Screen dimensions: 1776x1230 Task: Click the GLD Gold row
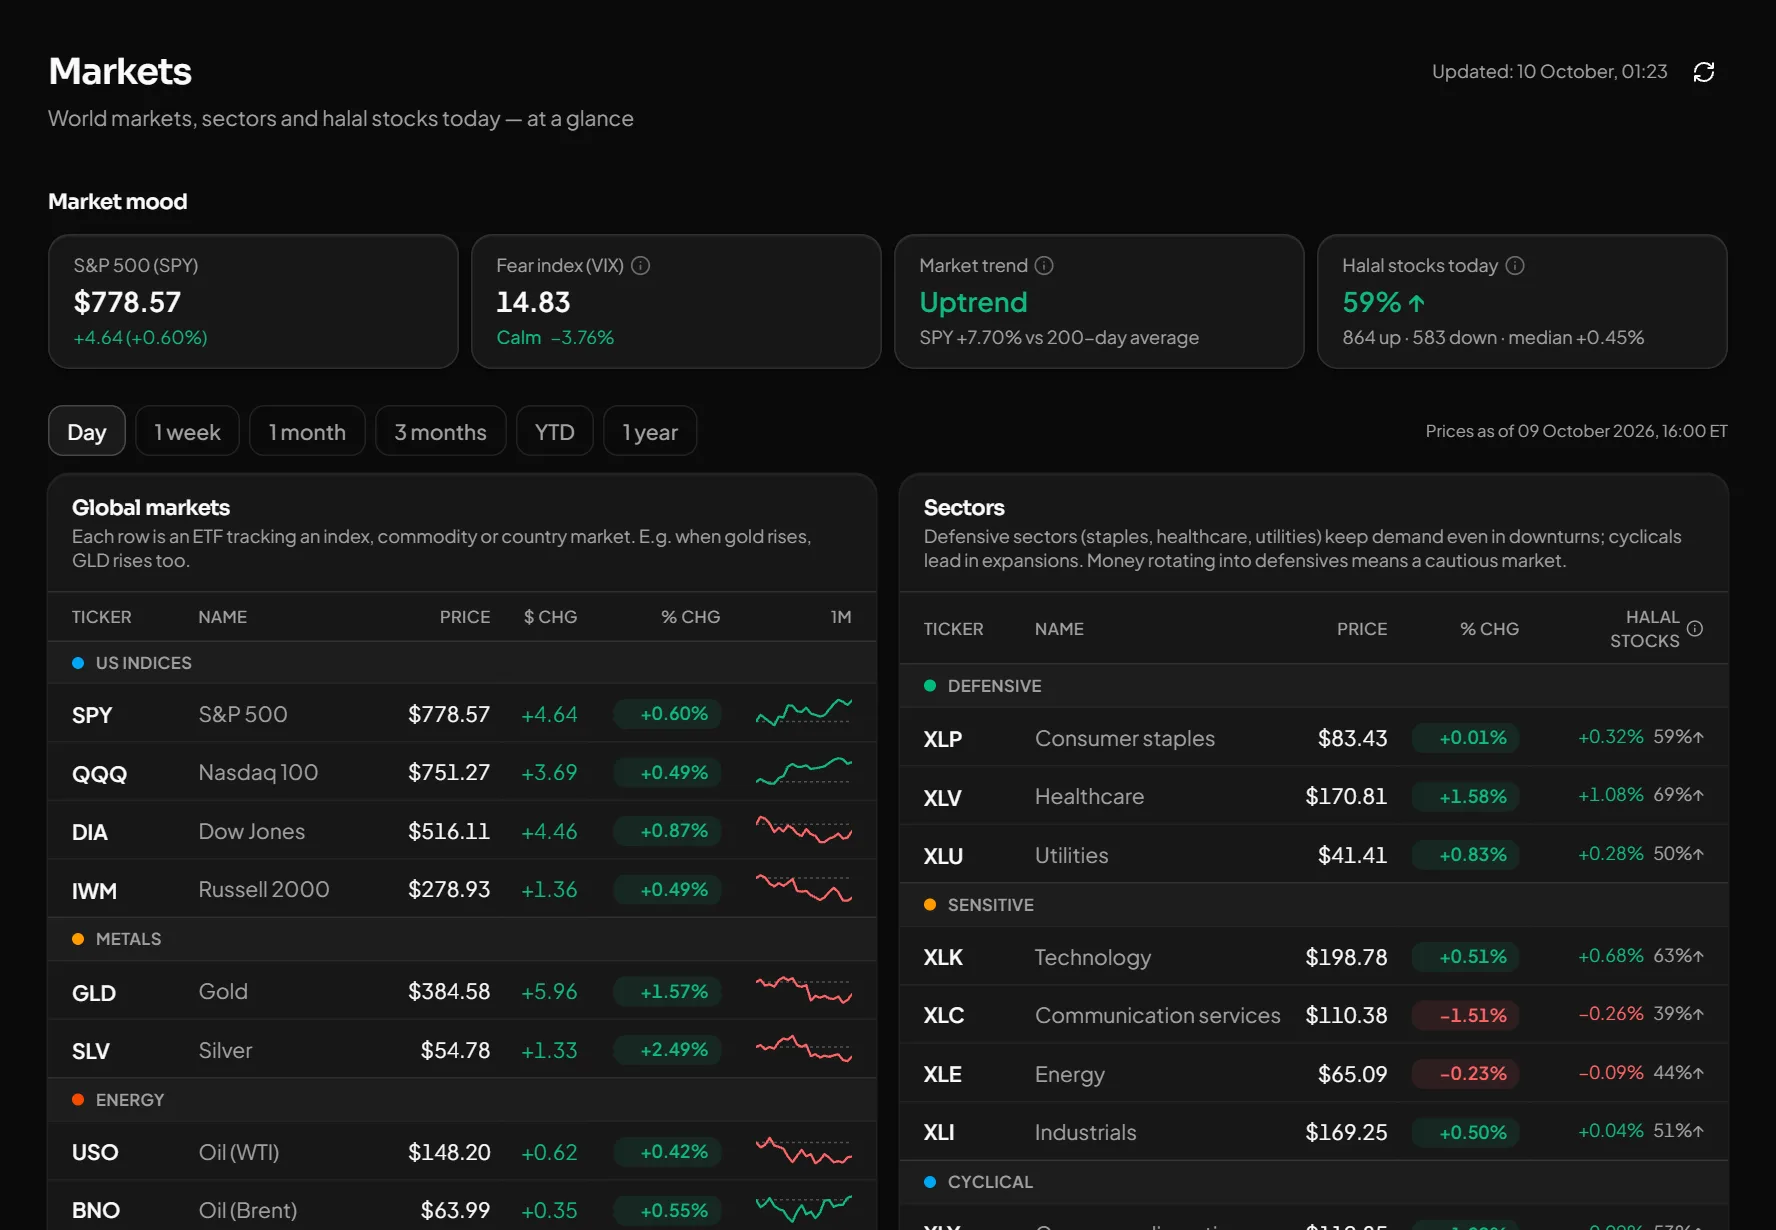click(462, 991)
